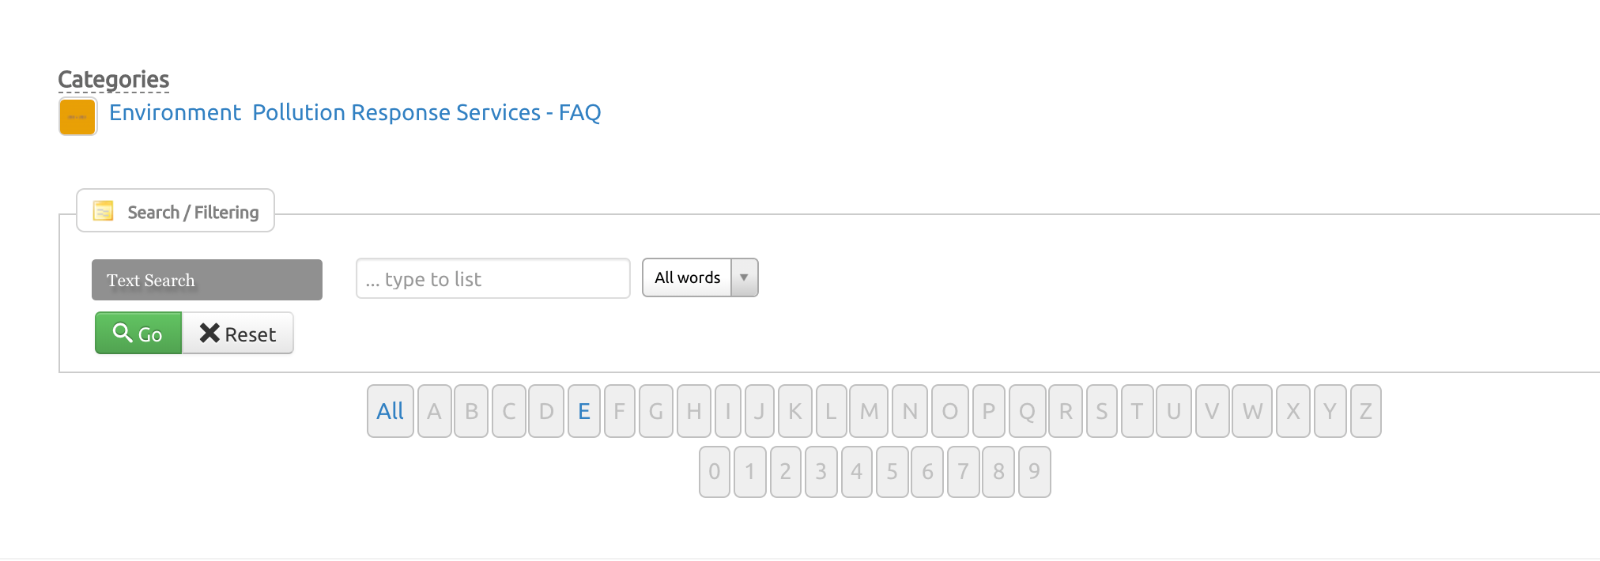Open Pollution Response Services - FAQ link
This screenshot has height=561, width=1600.
tap(427, 112)
